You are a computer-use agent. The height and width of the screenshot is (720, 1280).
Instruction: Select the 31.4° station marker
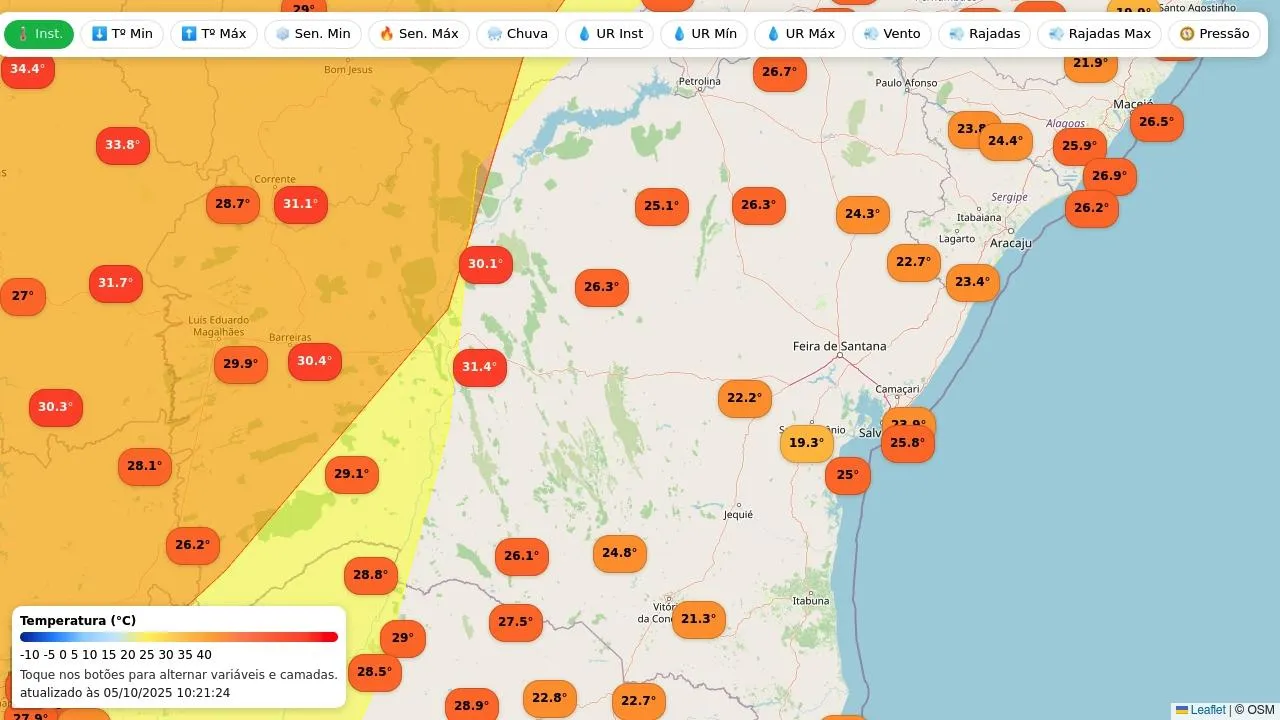[x=479, y=367]
